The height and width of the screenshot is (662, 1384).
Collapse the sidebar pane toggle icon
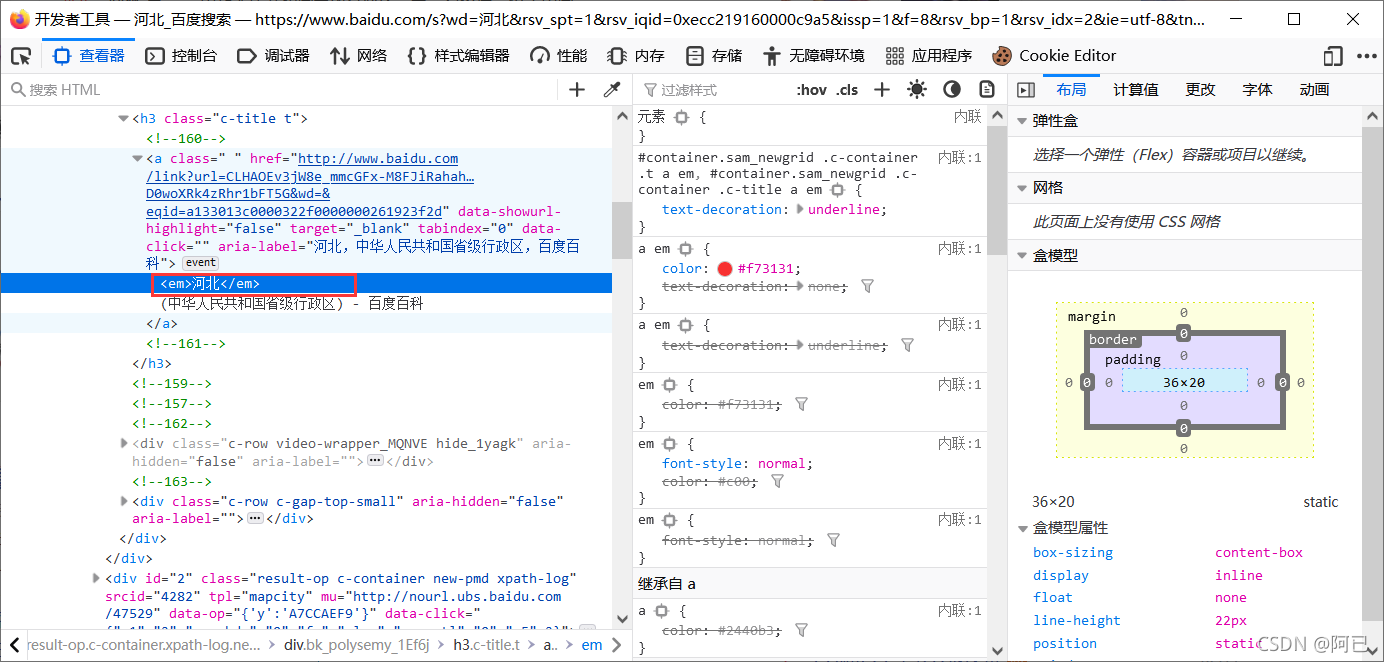point(1025,90)
